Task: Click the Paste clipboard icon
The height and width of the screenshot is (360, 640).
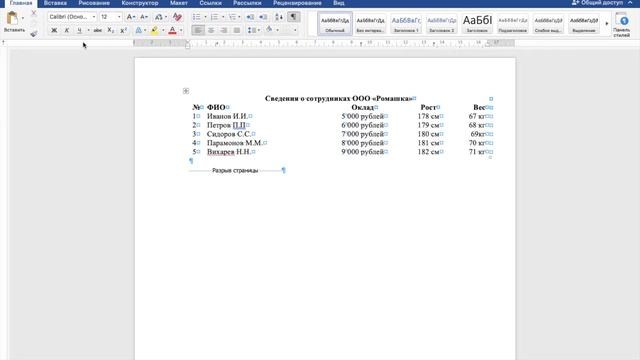Action: click(12, 18)
